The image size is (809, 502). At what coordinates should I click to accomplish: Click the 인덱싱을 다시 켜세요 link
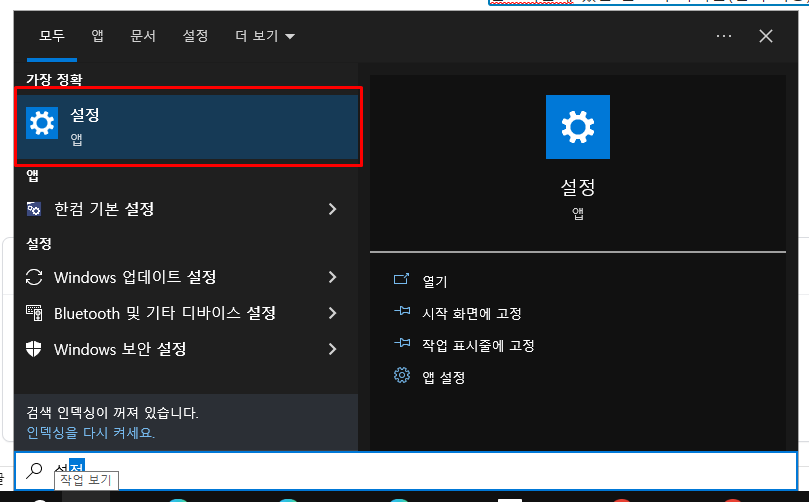[x=91, y=432]
